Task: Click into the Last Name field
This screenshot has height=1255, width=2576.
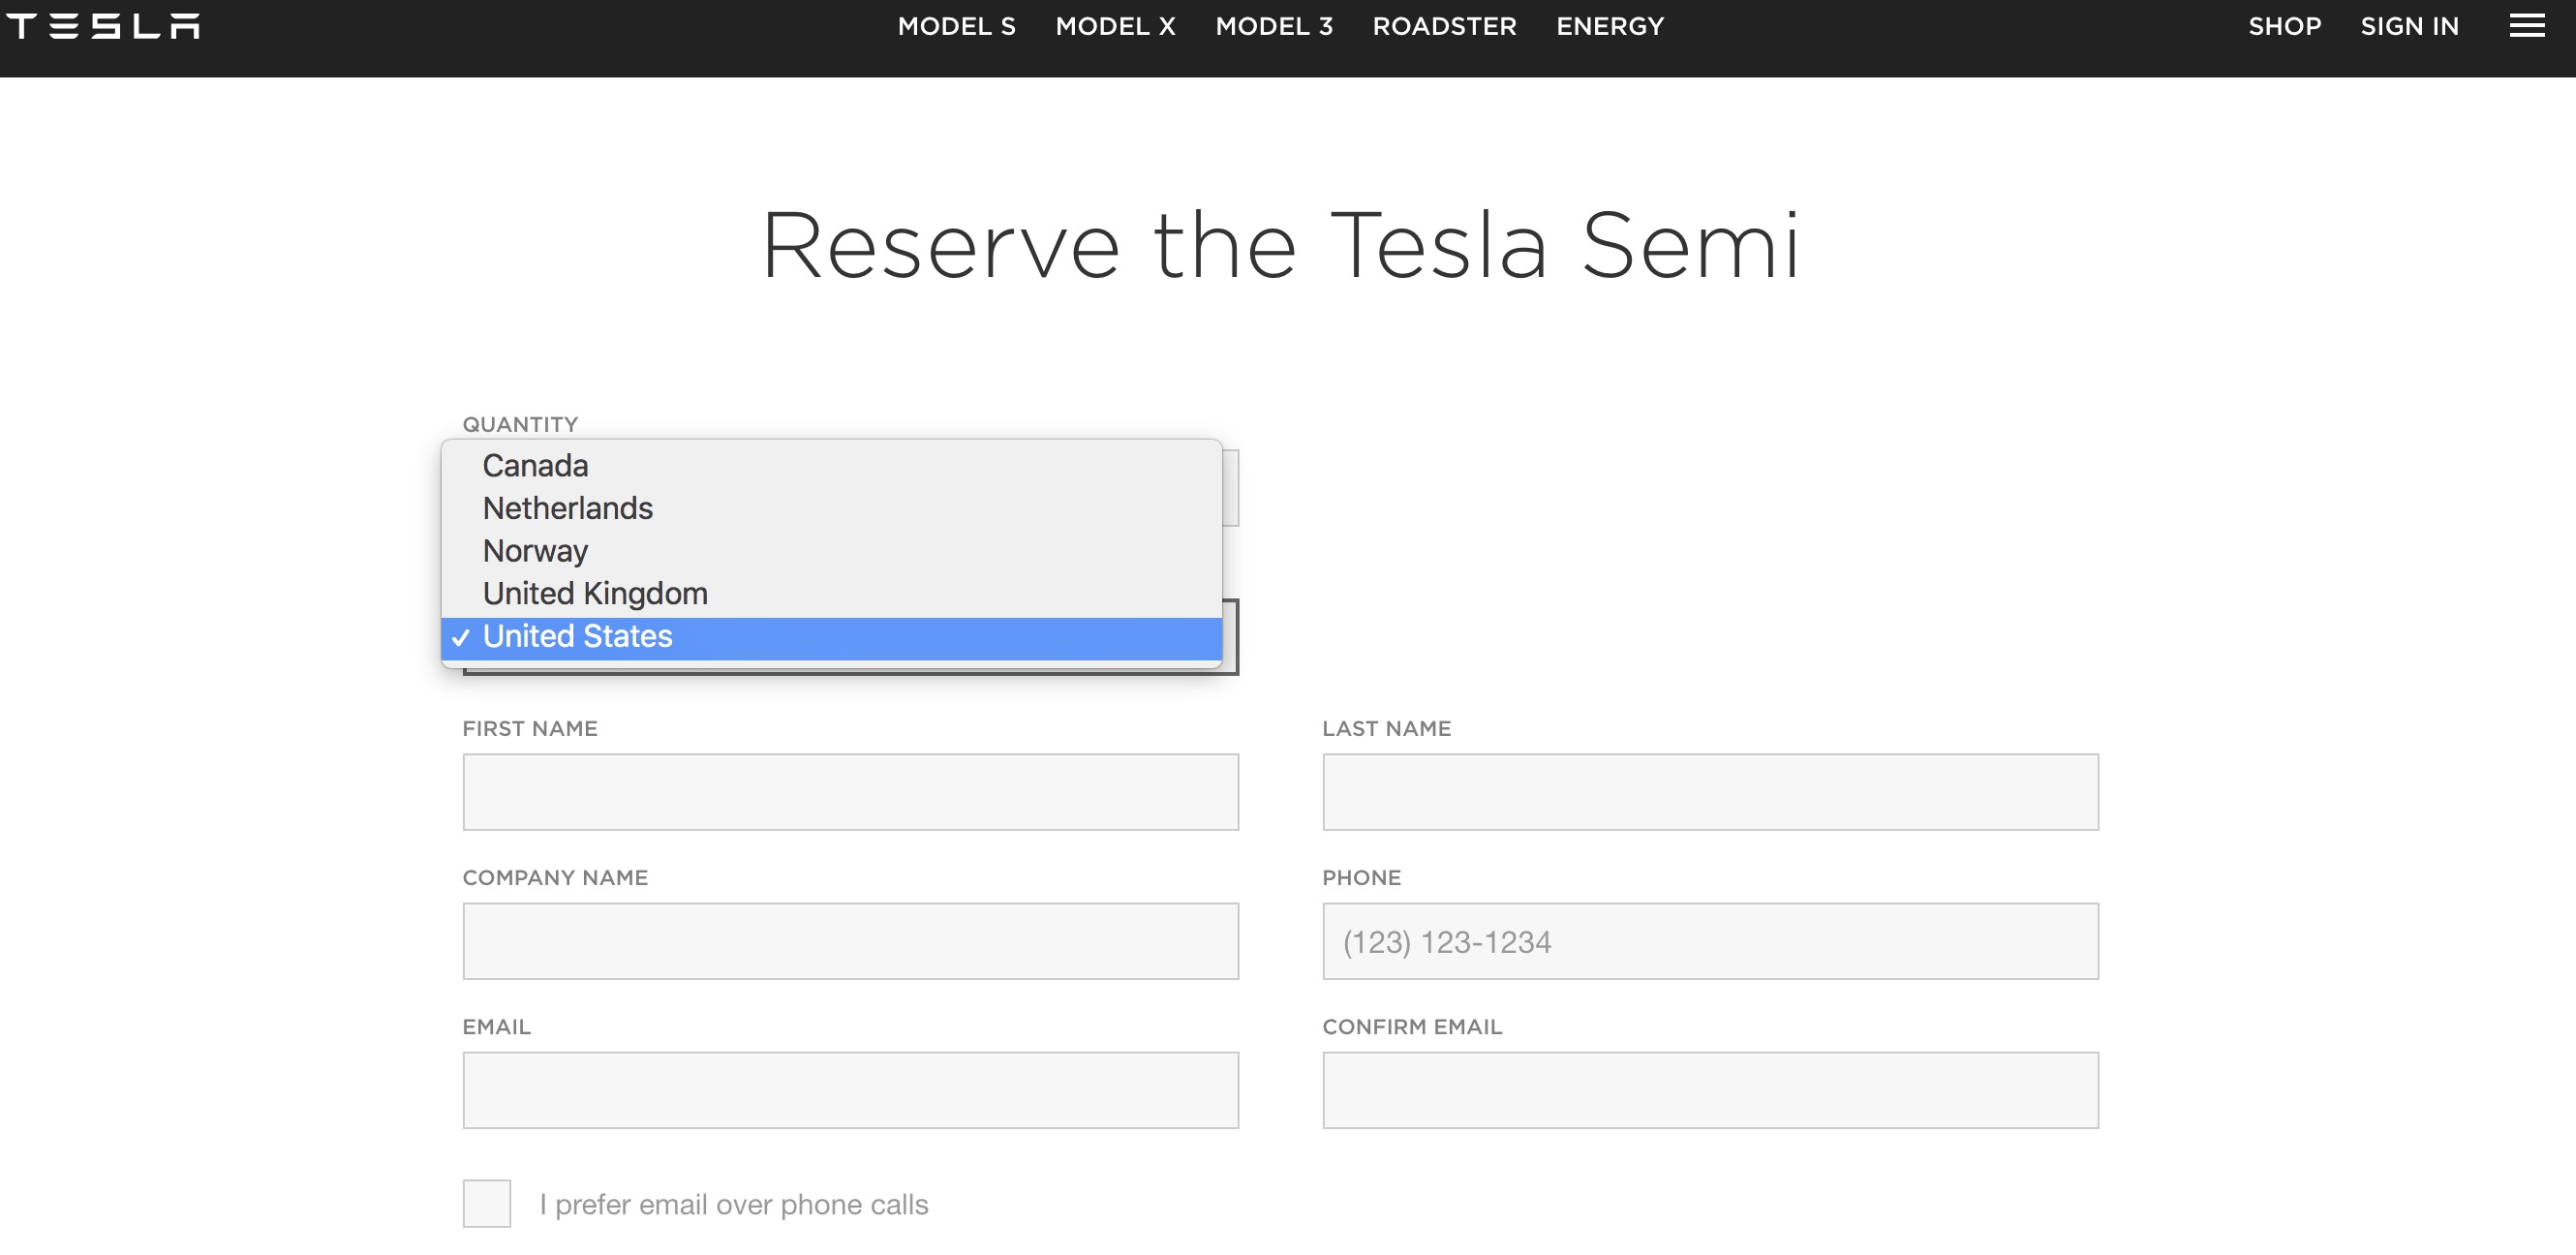Action: point(1710,792)
